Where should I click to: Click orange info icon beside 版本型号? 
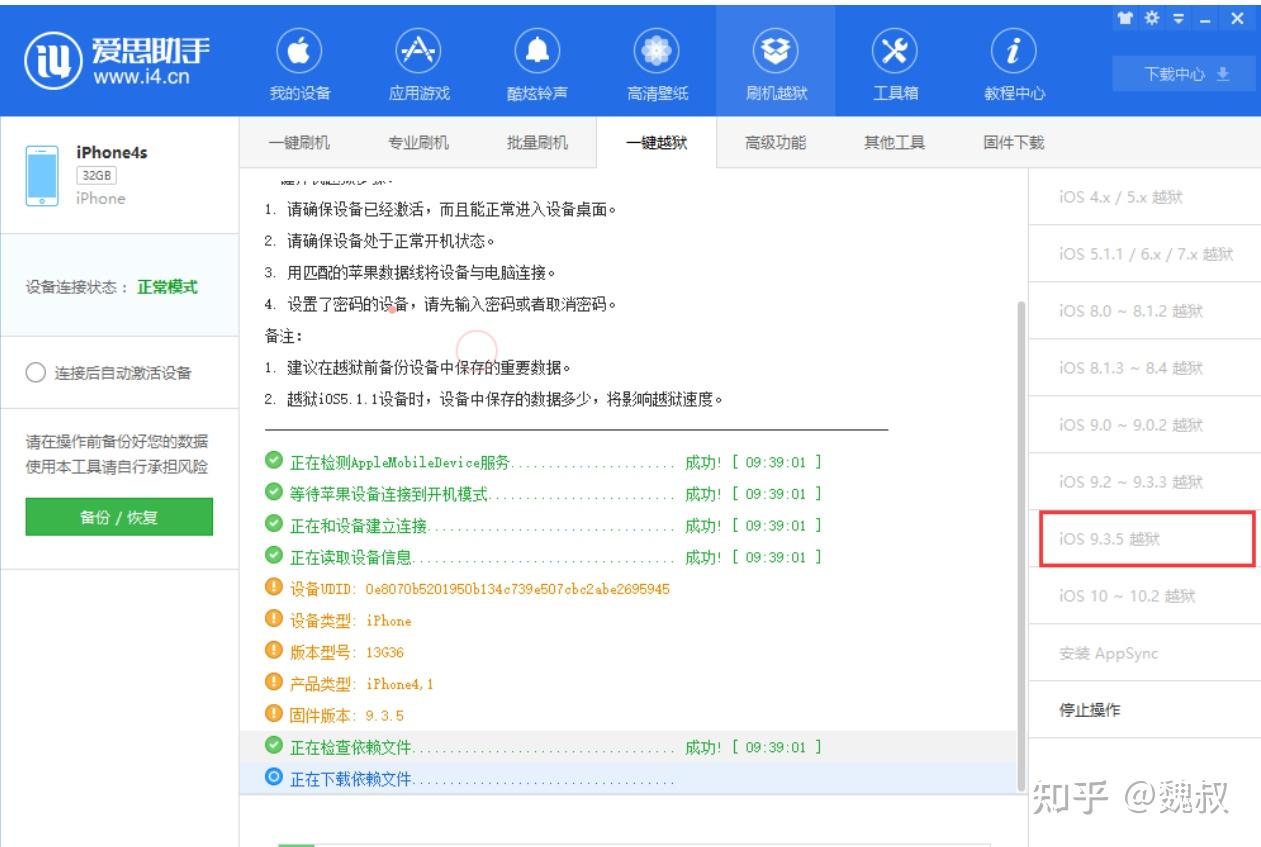click(274, 651)
